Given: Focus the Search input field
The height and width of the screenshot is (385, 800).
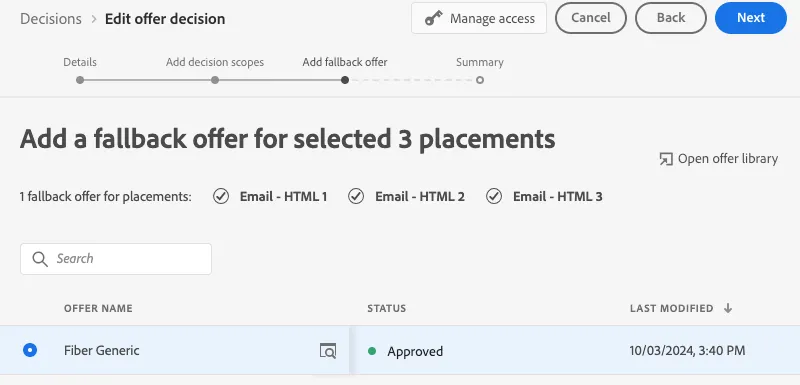Looking at the screenshot, I should coord(116,259).
